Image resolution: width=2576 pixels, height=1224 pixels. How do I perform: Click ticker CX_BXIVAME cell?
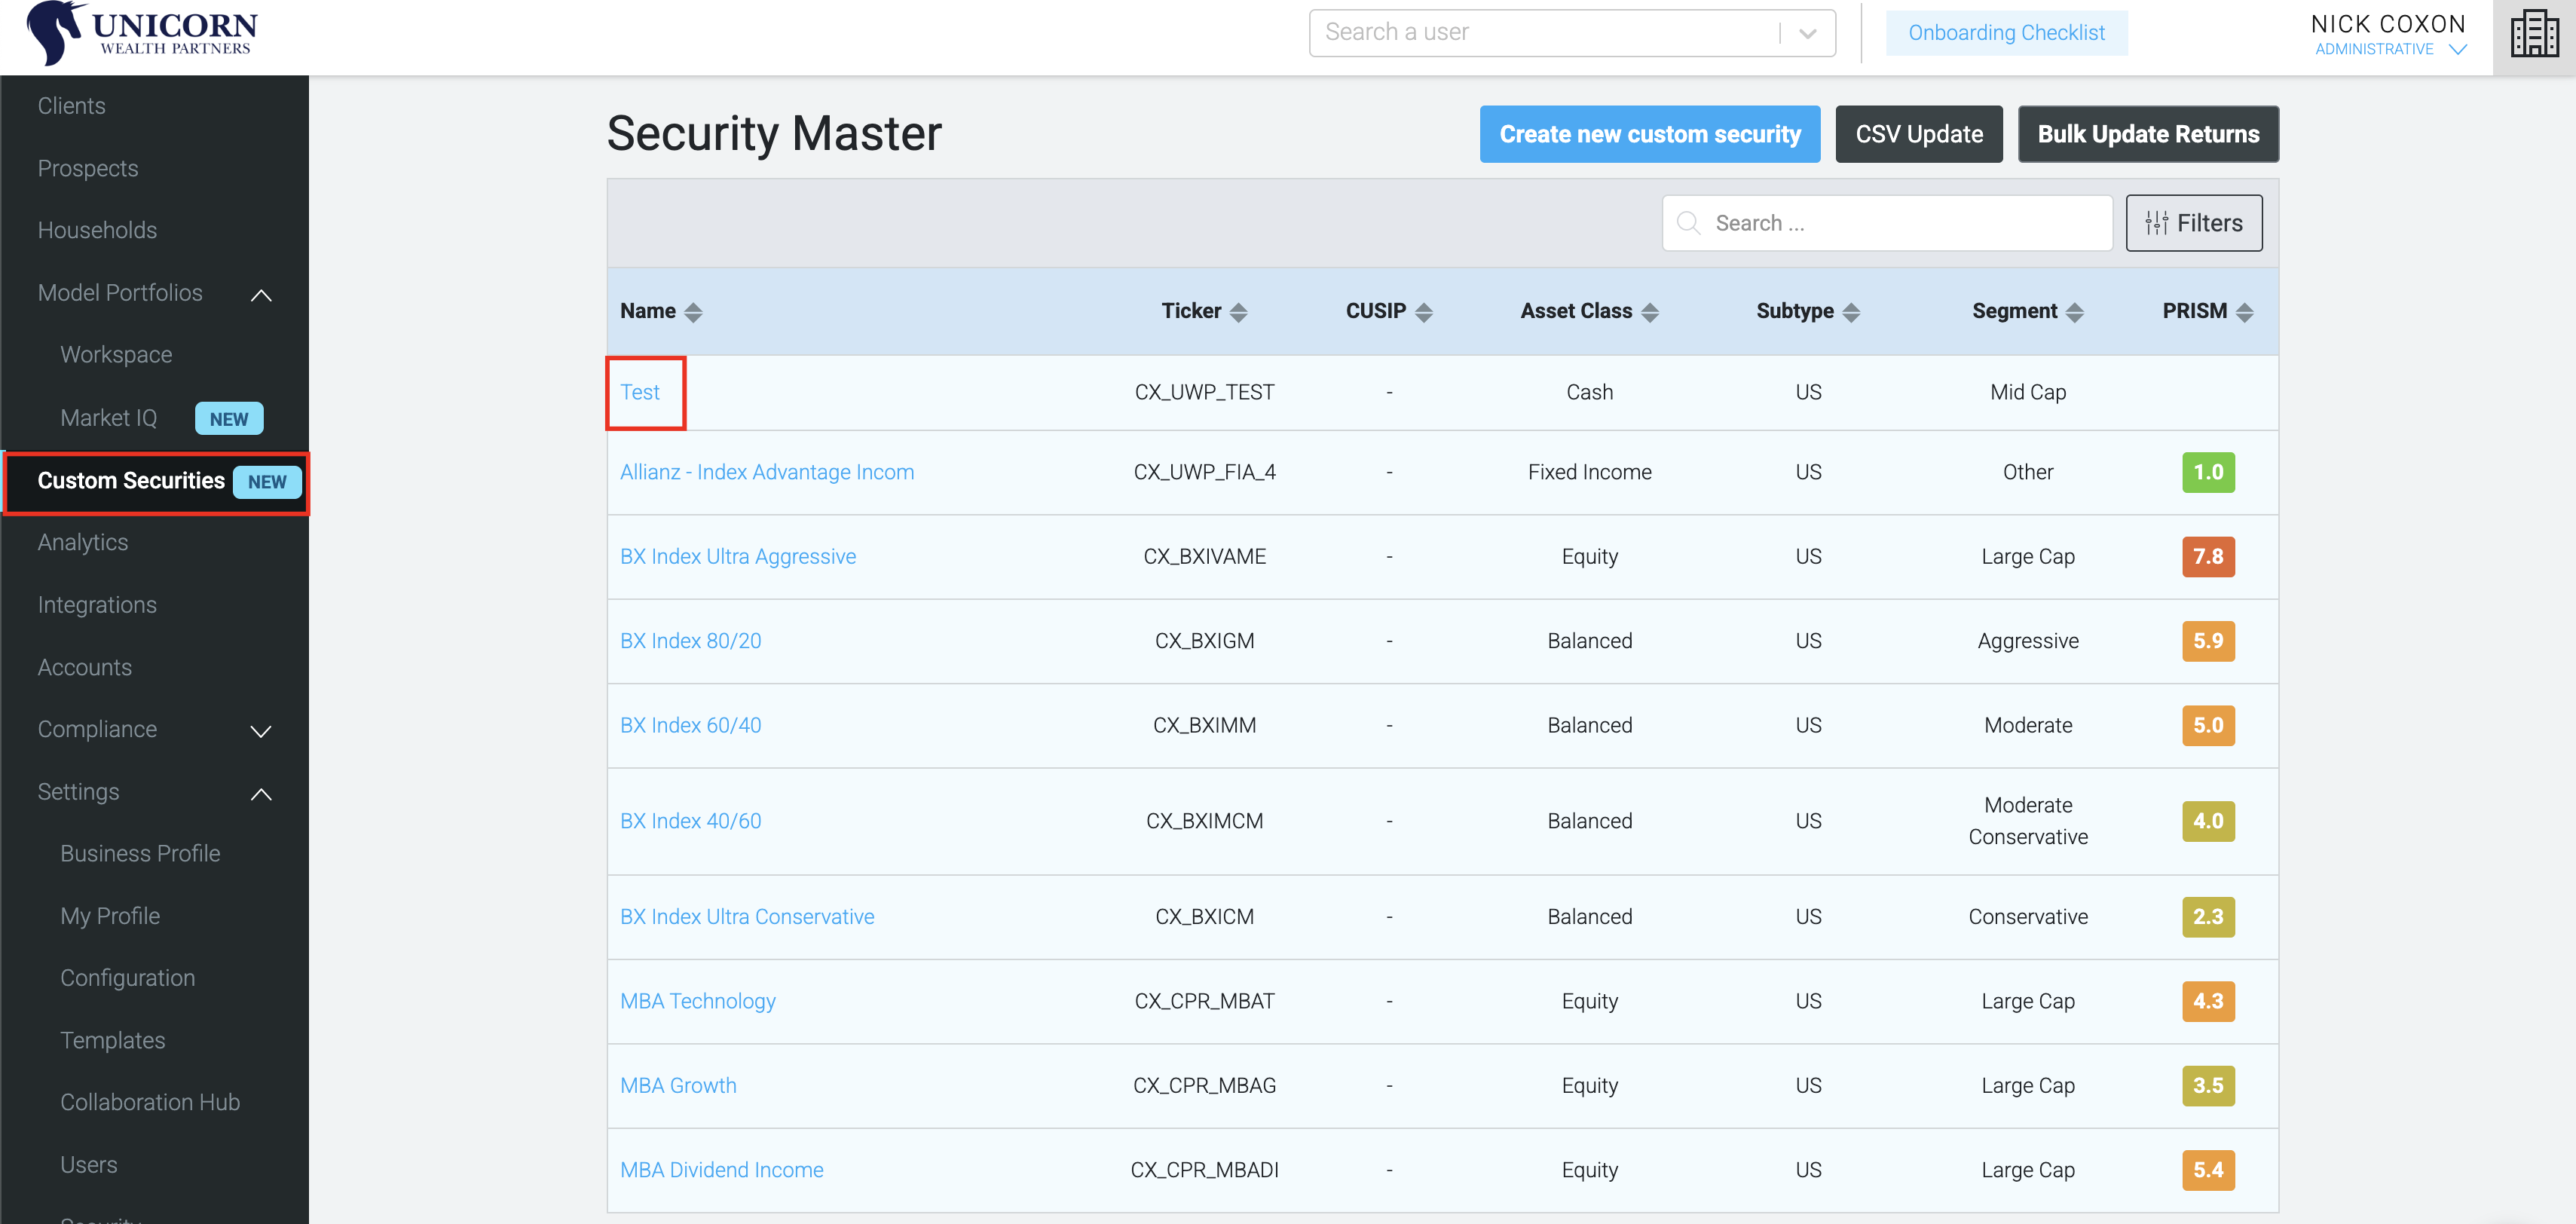point(1204,556)
